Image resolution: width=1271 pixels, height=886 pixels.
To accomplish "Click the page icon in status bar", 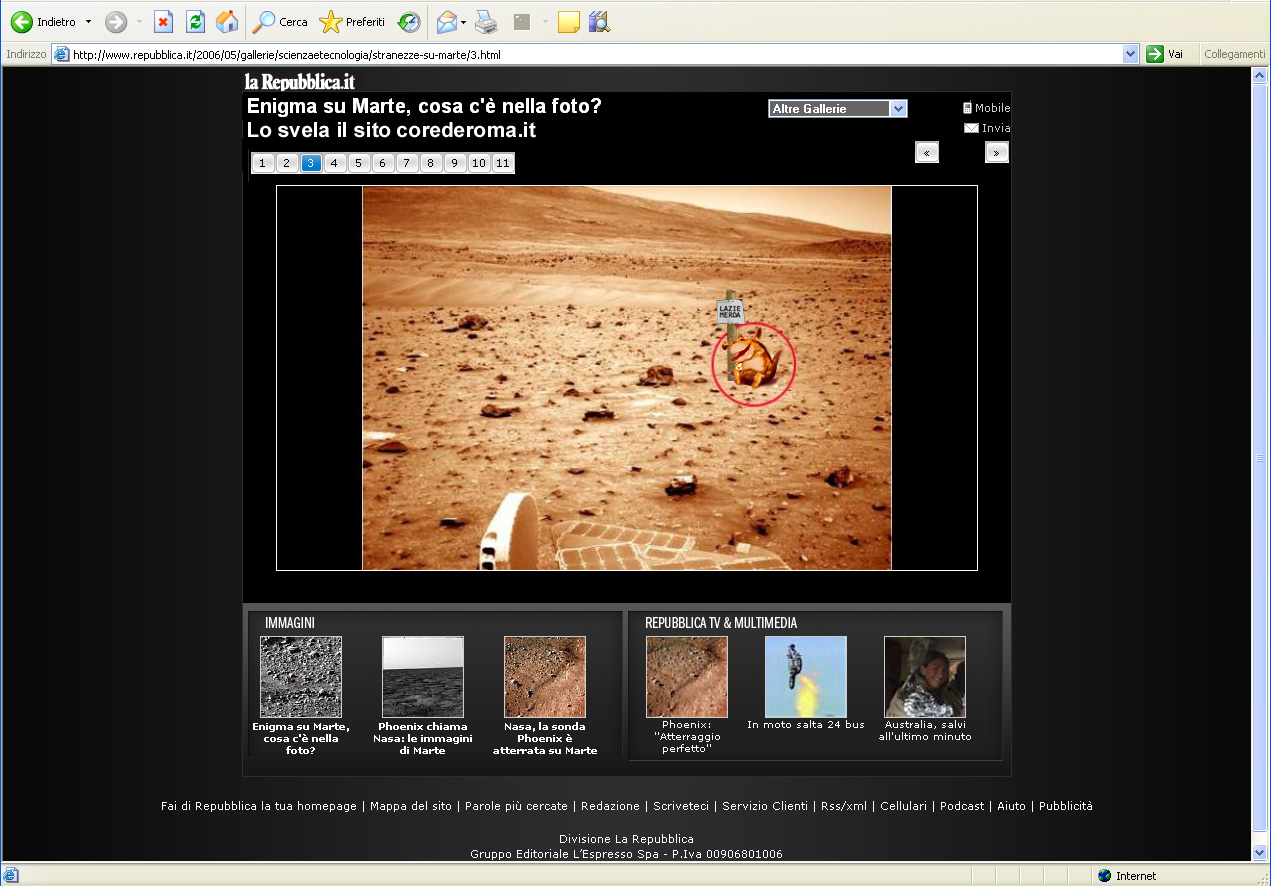I will 11,876.
